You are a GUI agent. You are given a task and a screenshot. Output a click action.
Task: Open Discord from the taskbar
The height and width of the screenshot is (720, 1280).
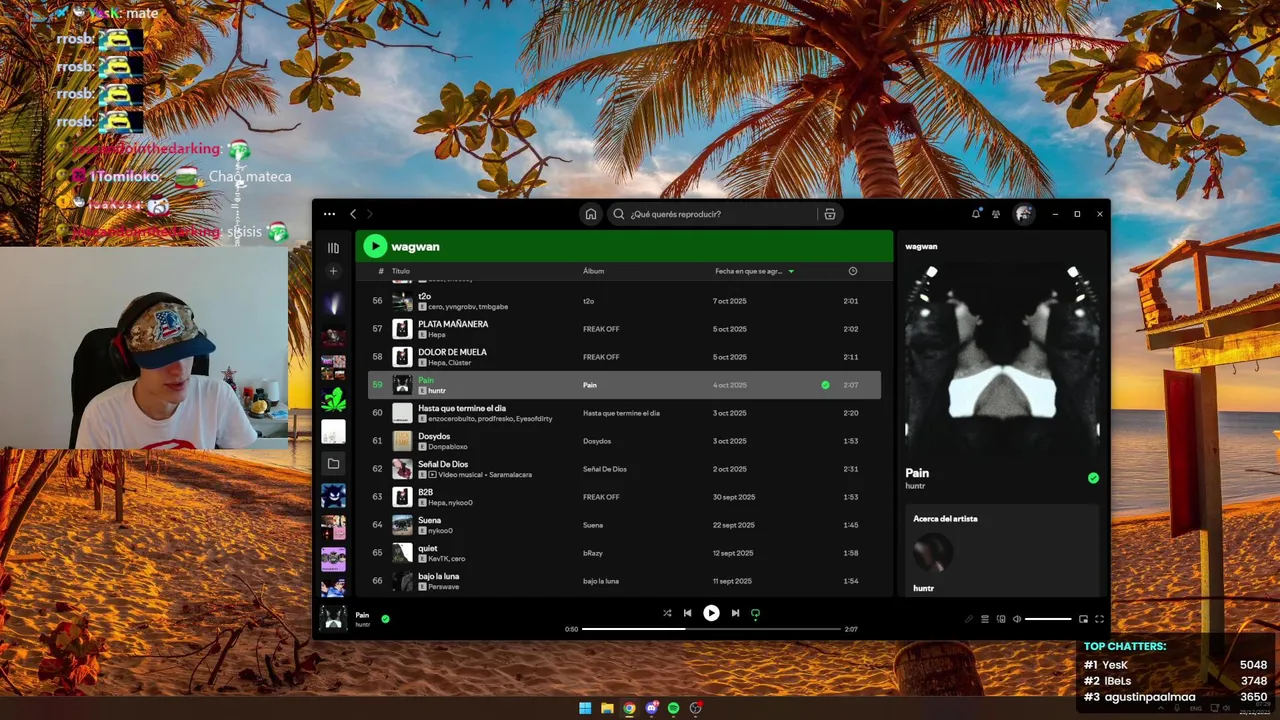tap(652, 708)
